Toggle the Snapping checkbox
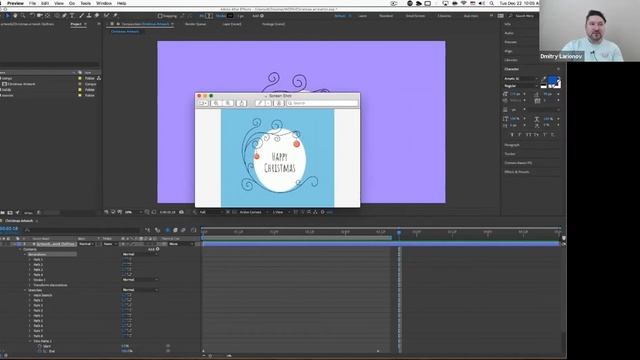This screenshot has width=640, height=360. click(x=160, y=16)
